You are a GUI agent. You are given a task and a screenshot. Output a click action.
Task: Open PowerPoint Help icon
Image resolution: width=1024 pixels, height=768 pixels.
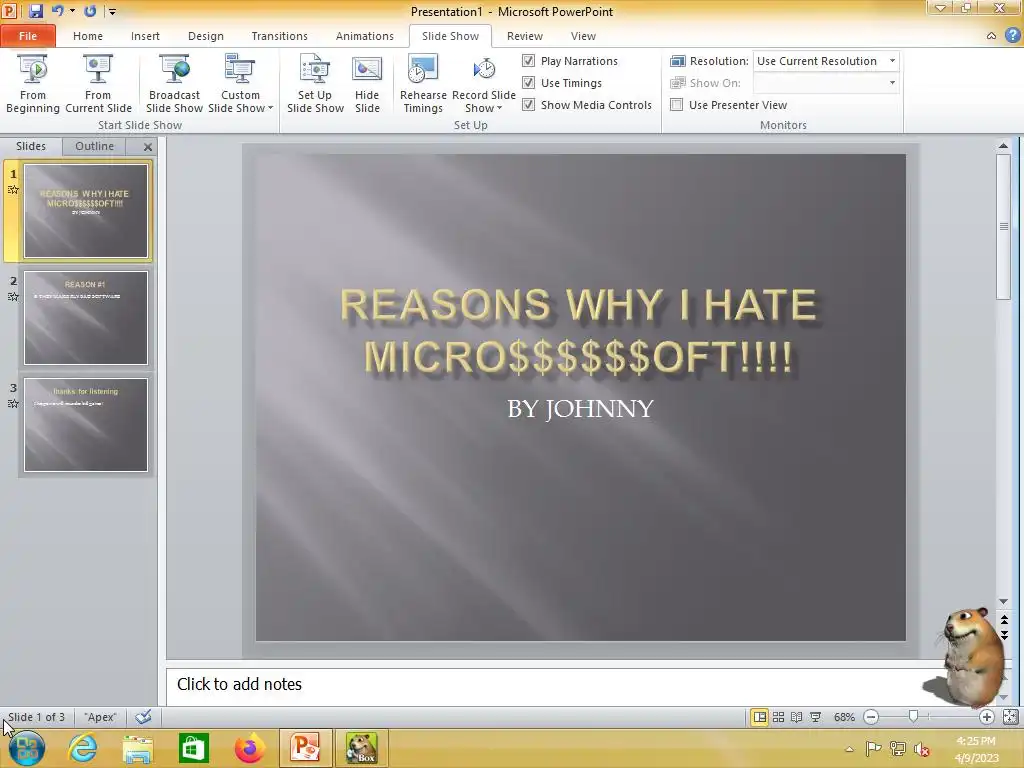[1012, 35]
